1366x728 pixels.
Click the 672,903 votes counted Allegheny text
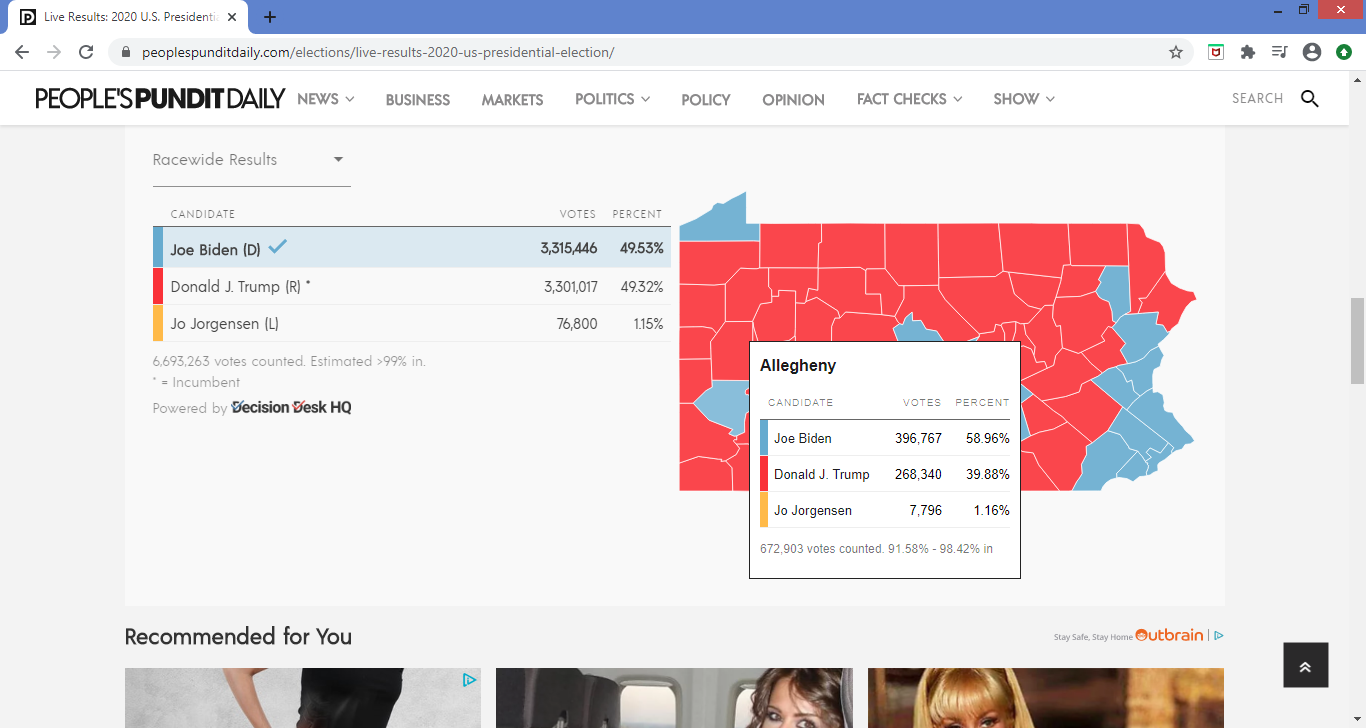click(876, 549)
